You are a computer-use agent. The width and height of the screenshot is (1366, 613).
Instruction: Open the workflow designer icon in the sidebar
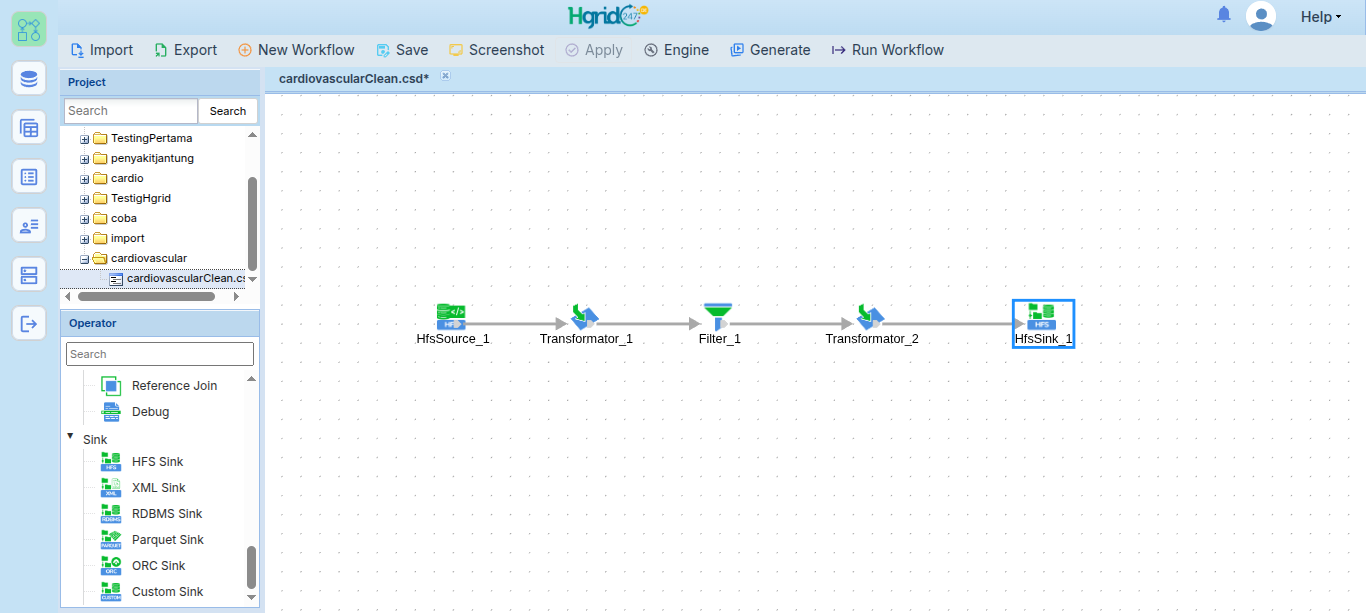(x=29, y=29)
